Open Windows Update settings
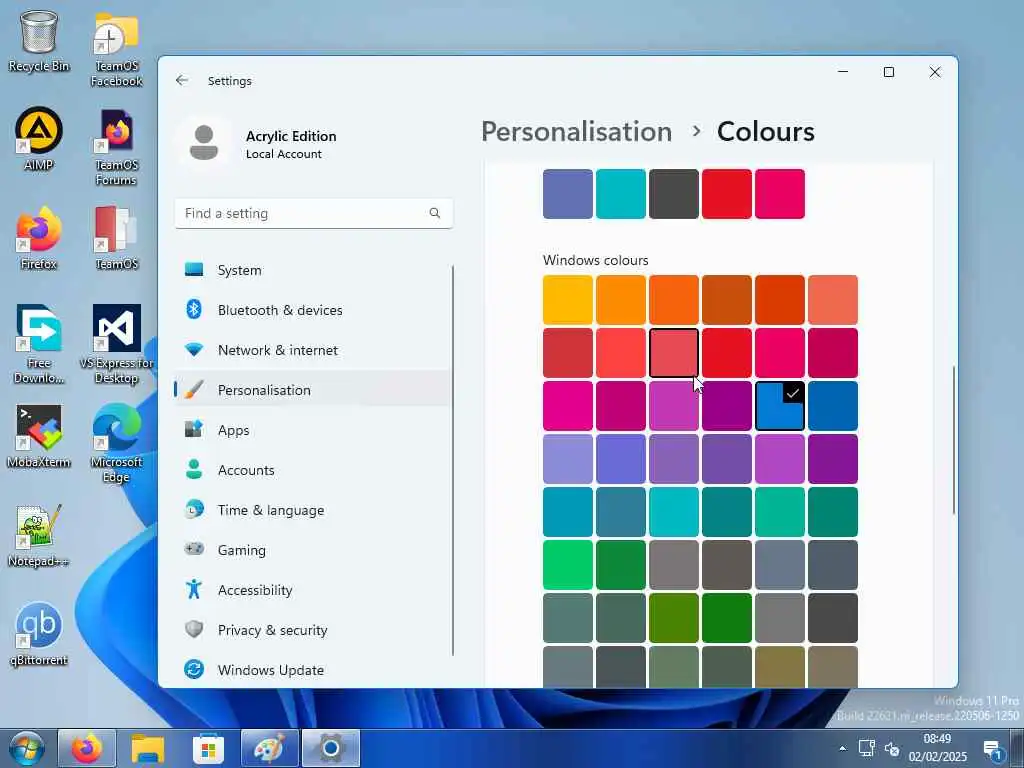The image size is (1024, 768). (x=312, y=670)
